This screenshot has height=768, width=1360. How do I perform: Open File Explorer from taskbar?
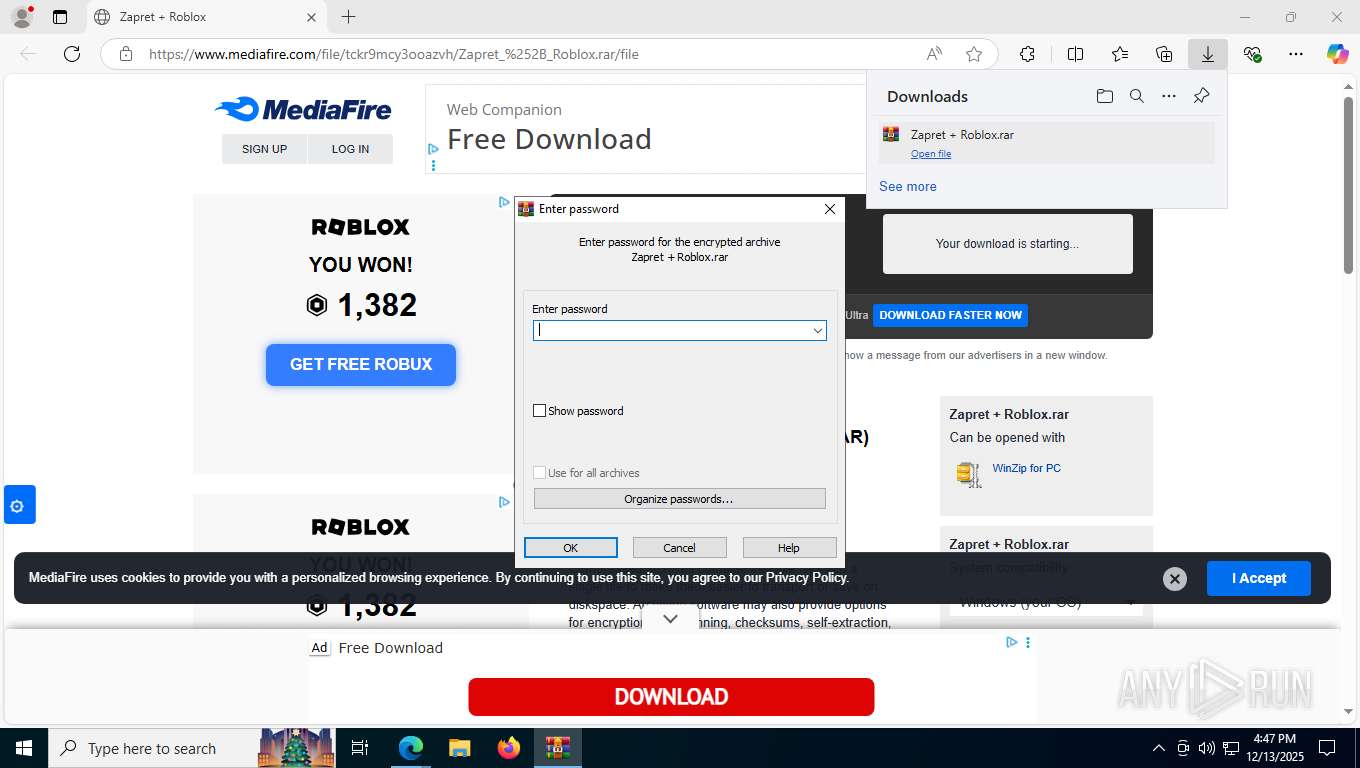(459, 748)
